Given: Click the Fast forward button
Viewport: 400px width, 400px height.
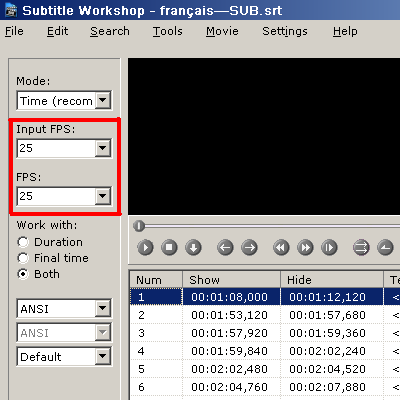Looking at the screenshot, I should tap(305, 248).
